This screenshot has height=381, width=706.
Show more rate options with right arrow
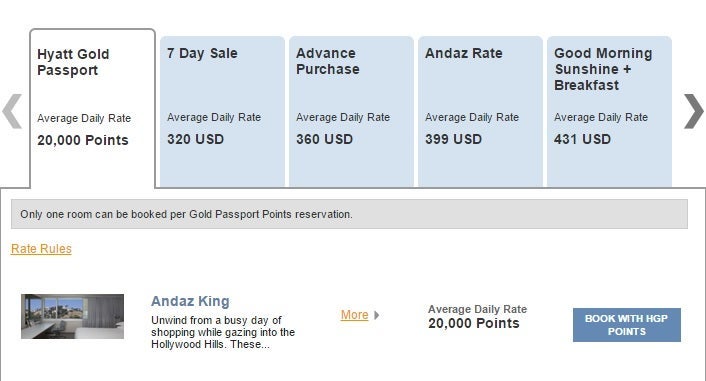coord(693,111)
